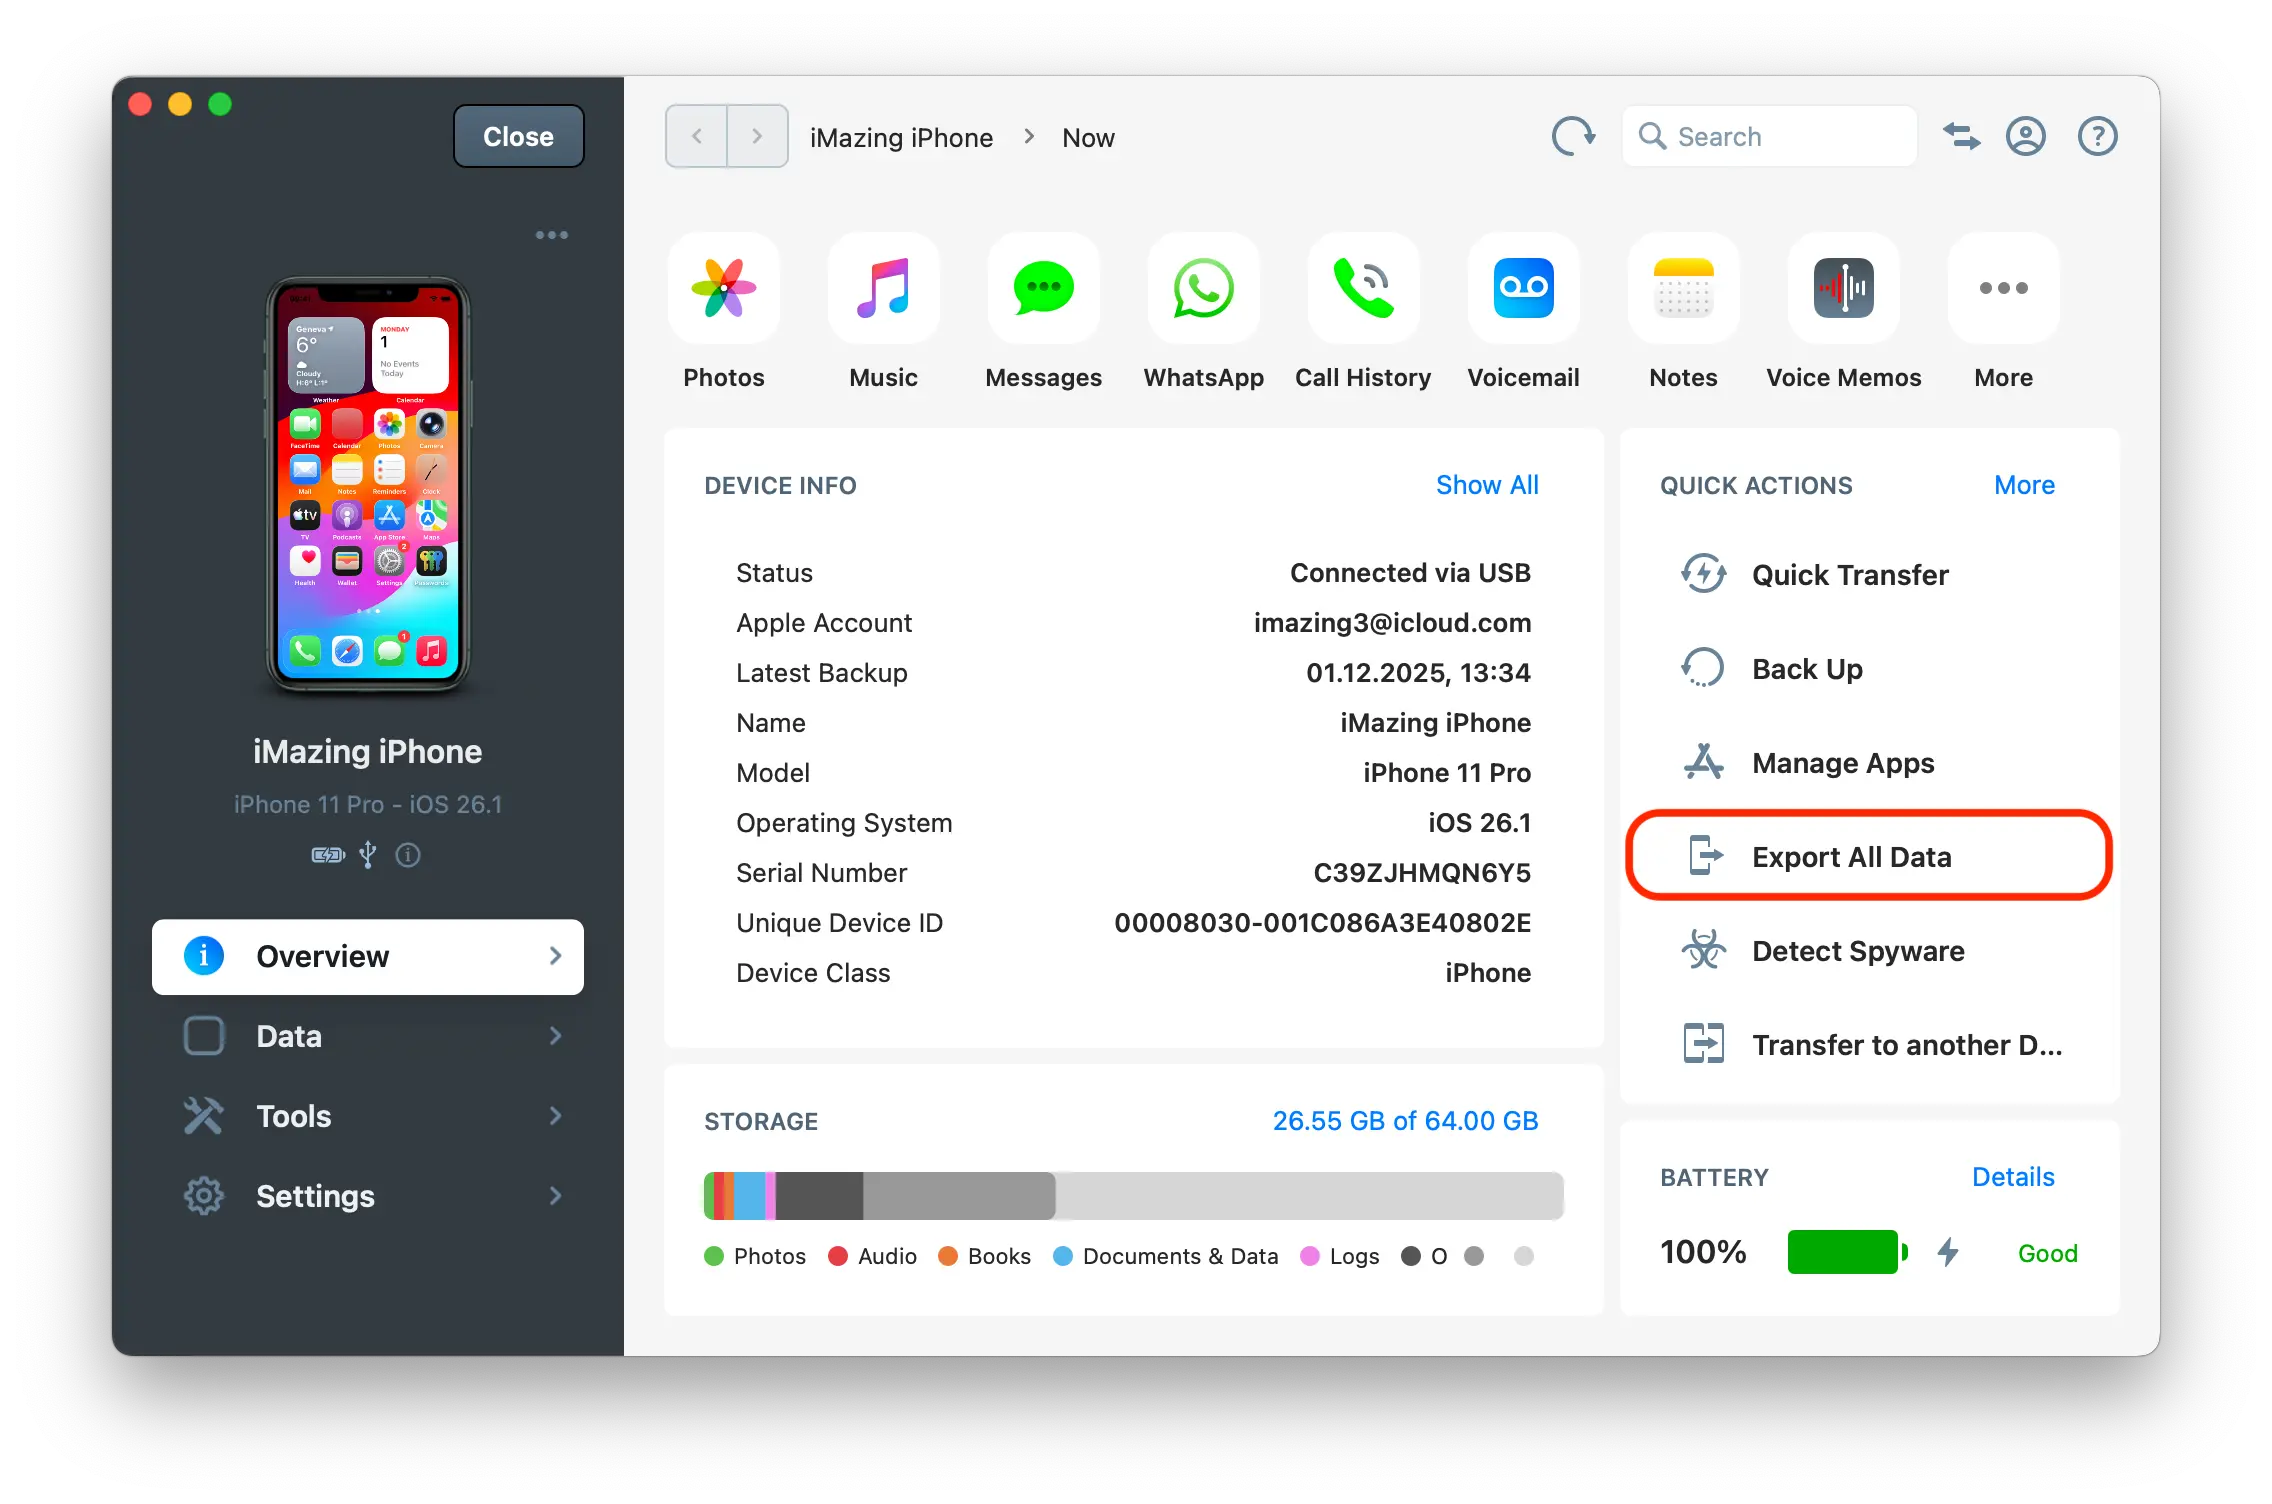
Task: Select the WhatsApp icon
Action: (x=1203, y=289)
